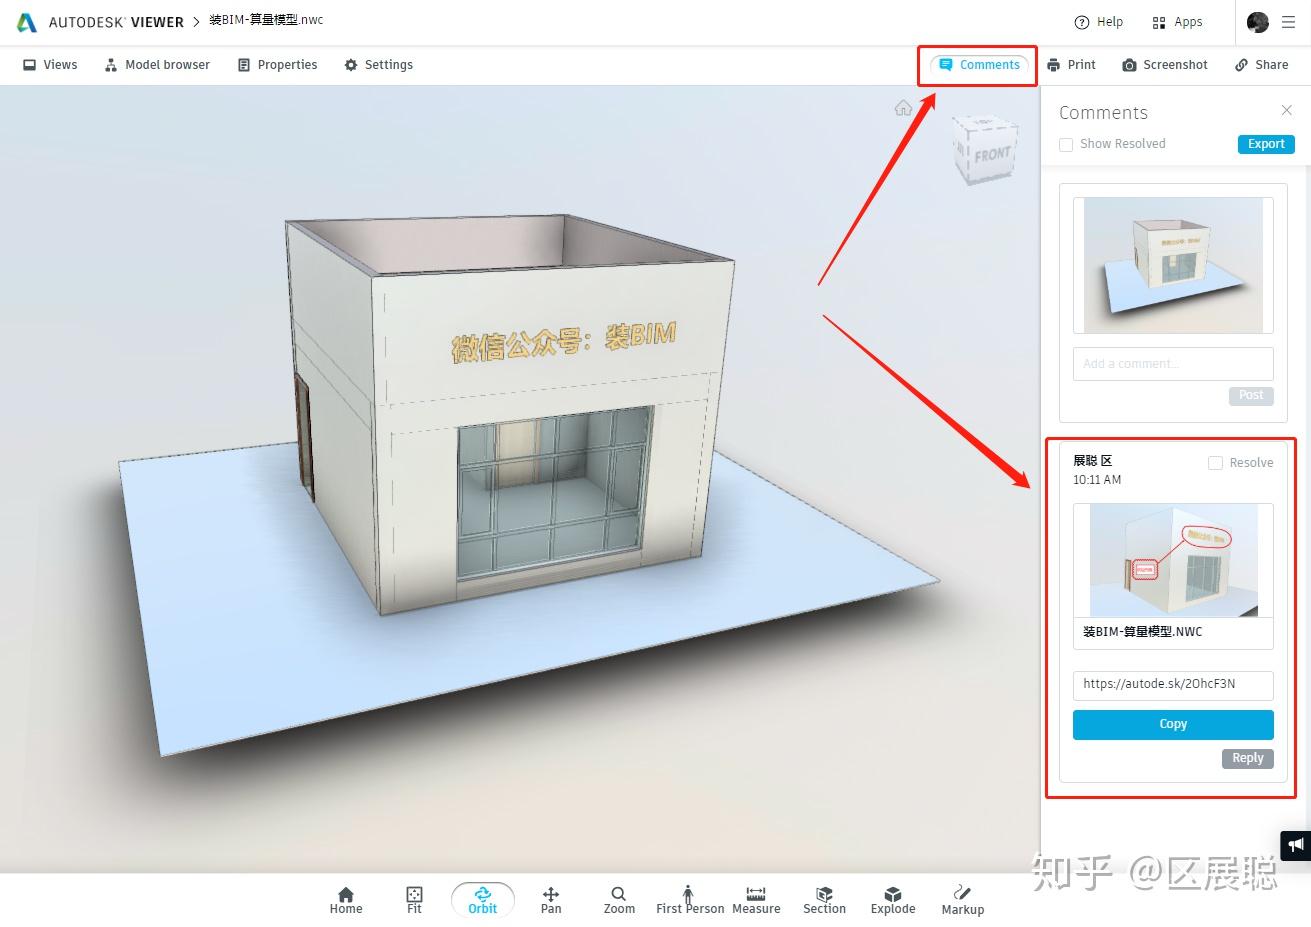The height and width of the screenshot is (927, 1311).
Task: Enable the Show Resolved checkbox
Action: (1066, 144)
